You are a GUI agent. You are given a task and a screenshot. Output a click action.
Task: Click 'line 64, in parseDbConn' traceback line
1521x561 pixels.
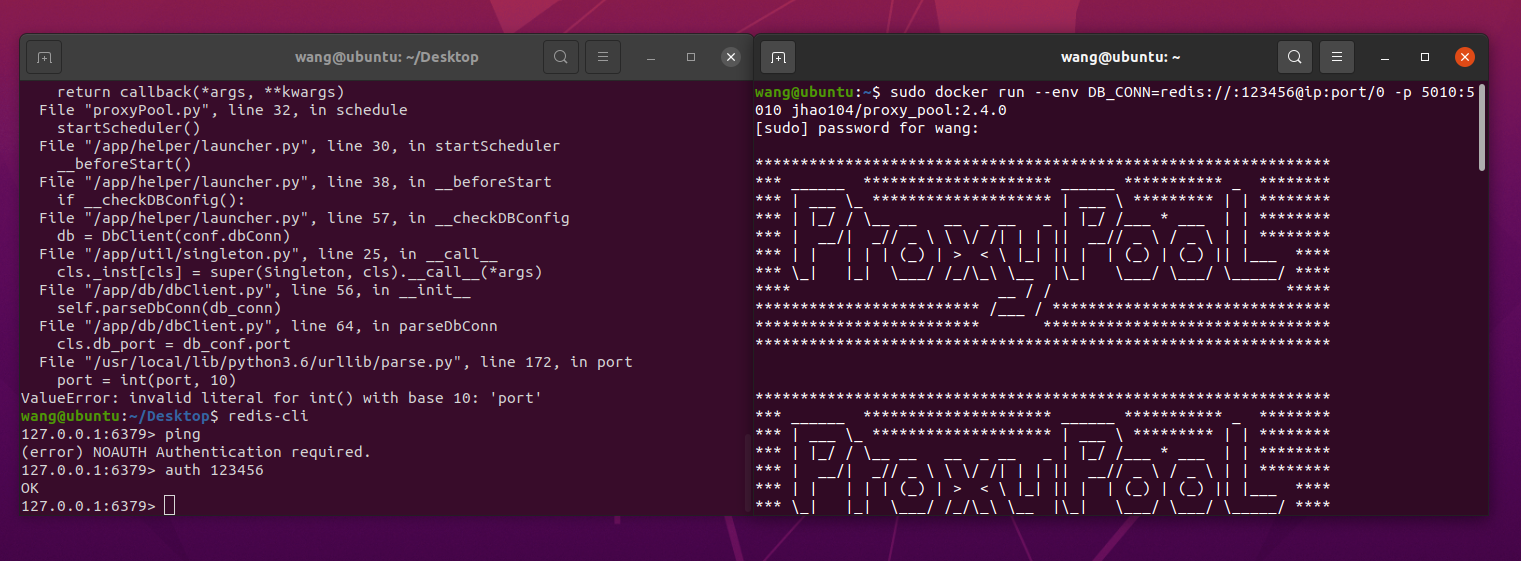click(268, 326)
